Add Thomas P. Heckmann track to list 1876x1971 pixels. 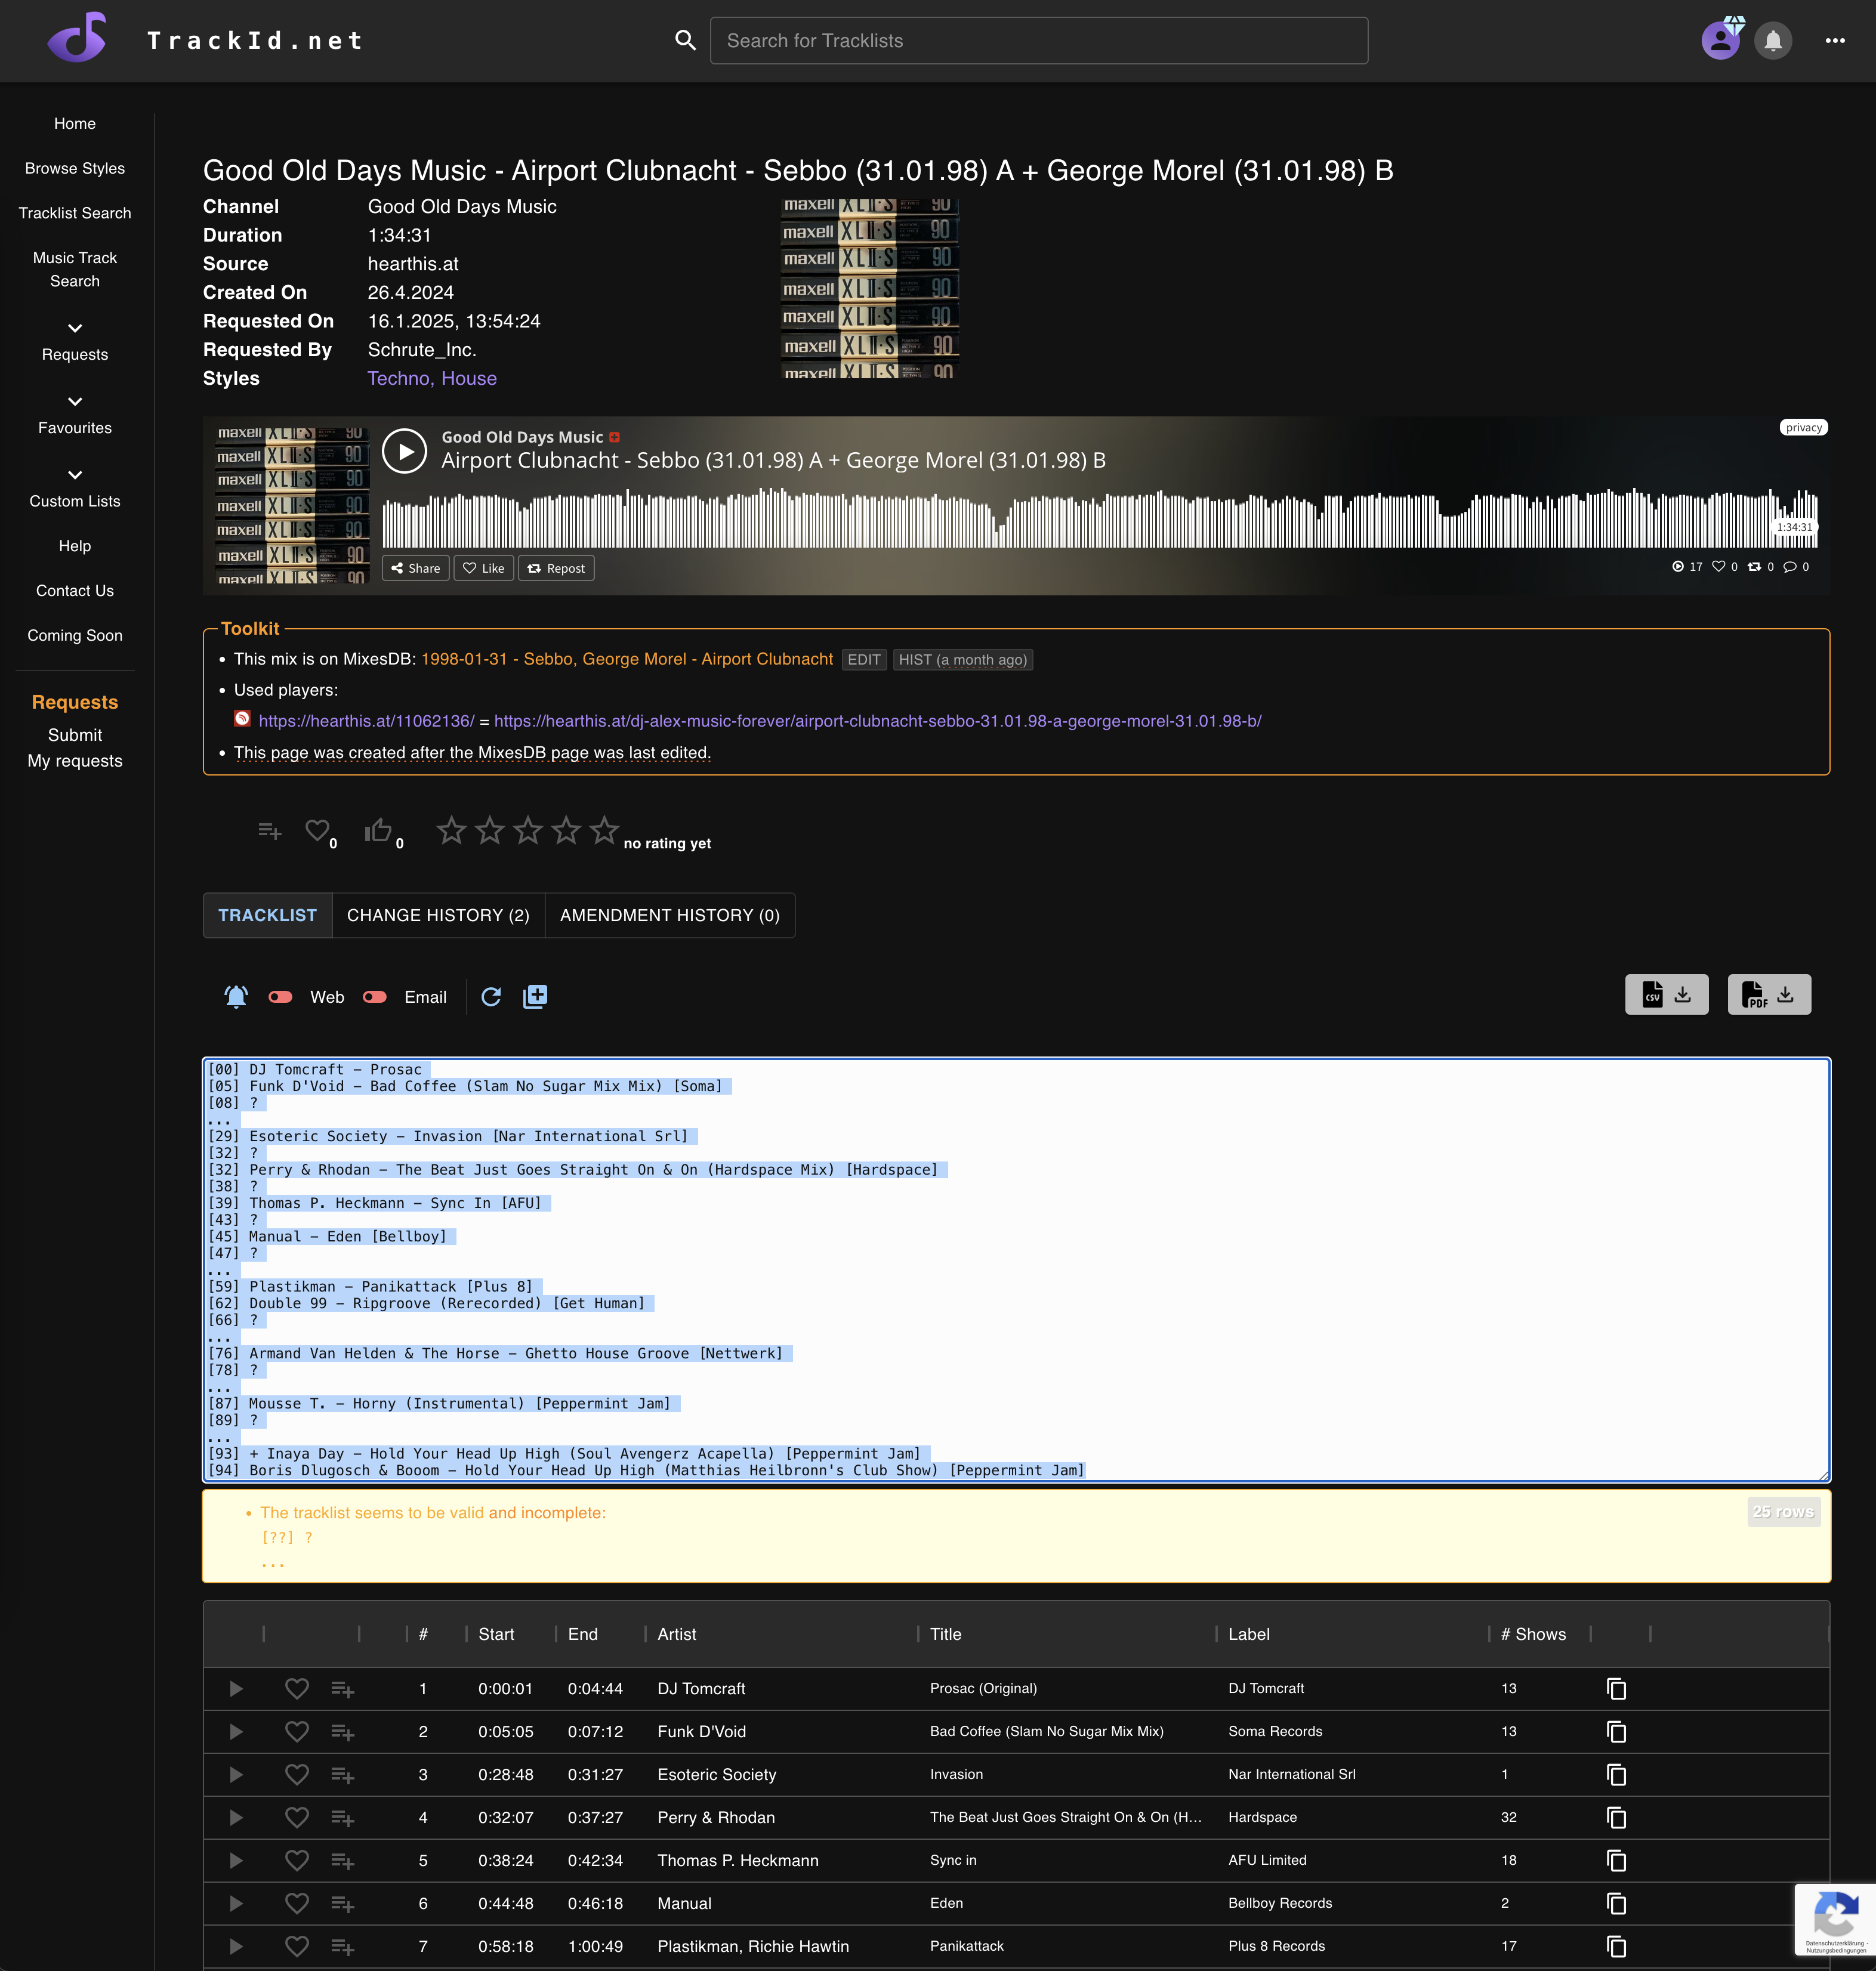tap(343, 1861)
